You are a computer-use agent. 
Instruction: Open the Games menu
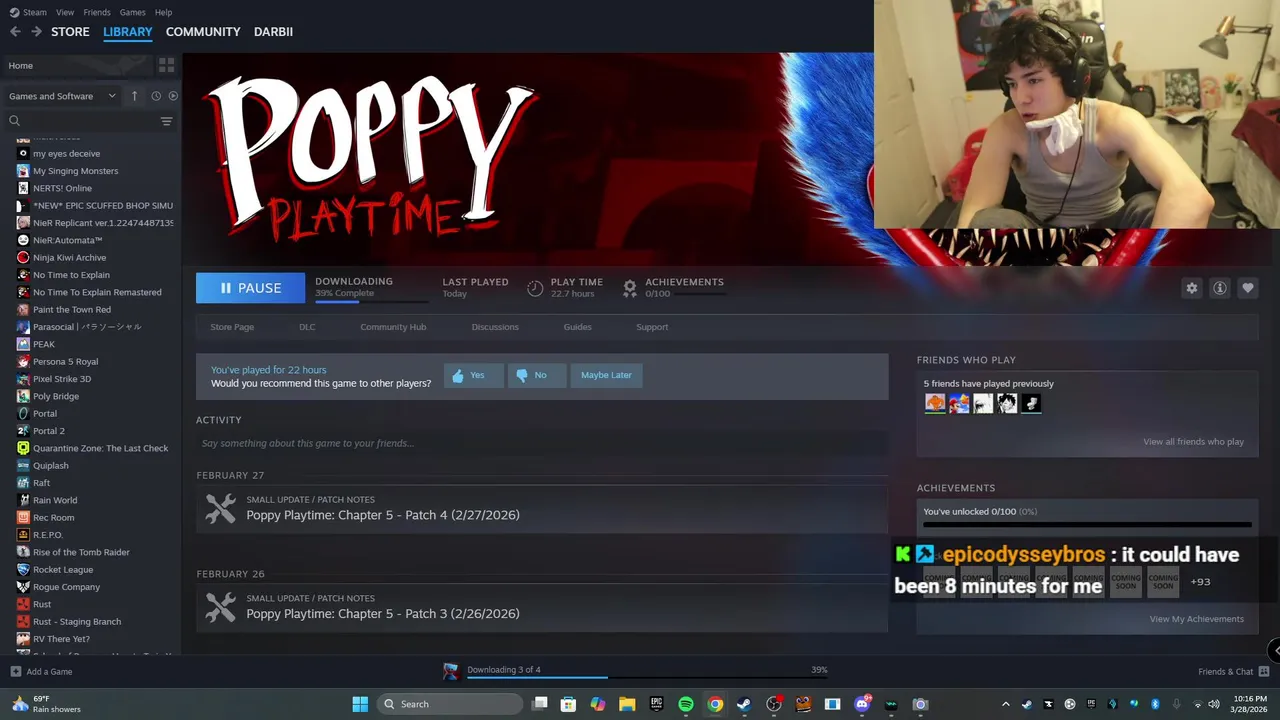[132, 12]
